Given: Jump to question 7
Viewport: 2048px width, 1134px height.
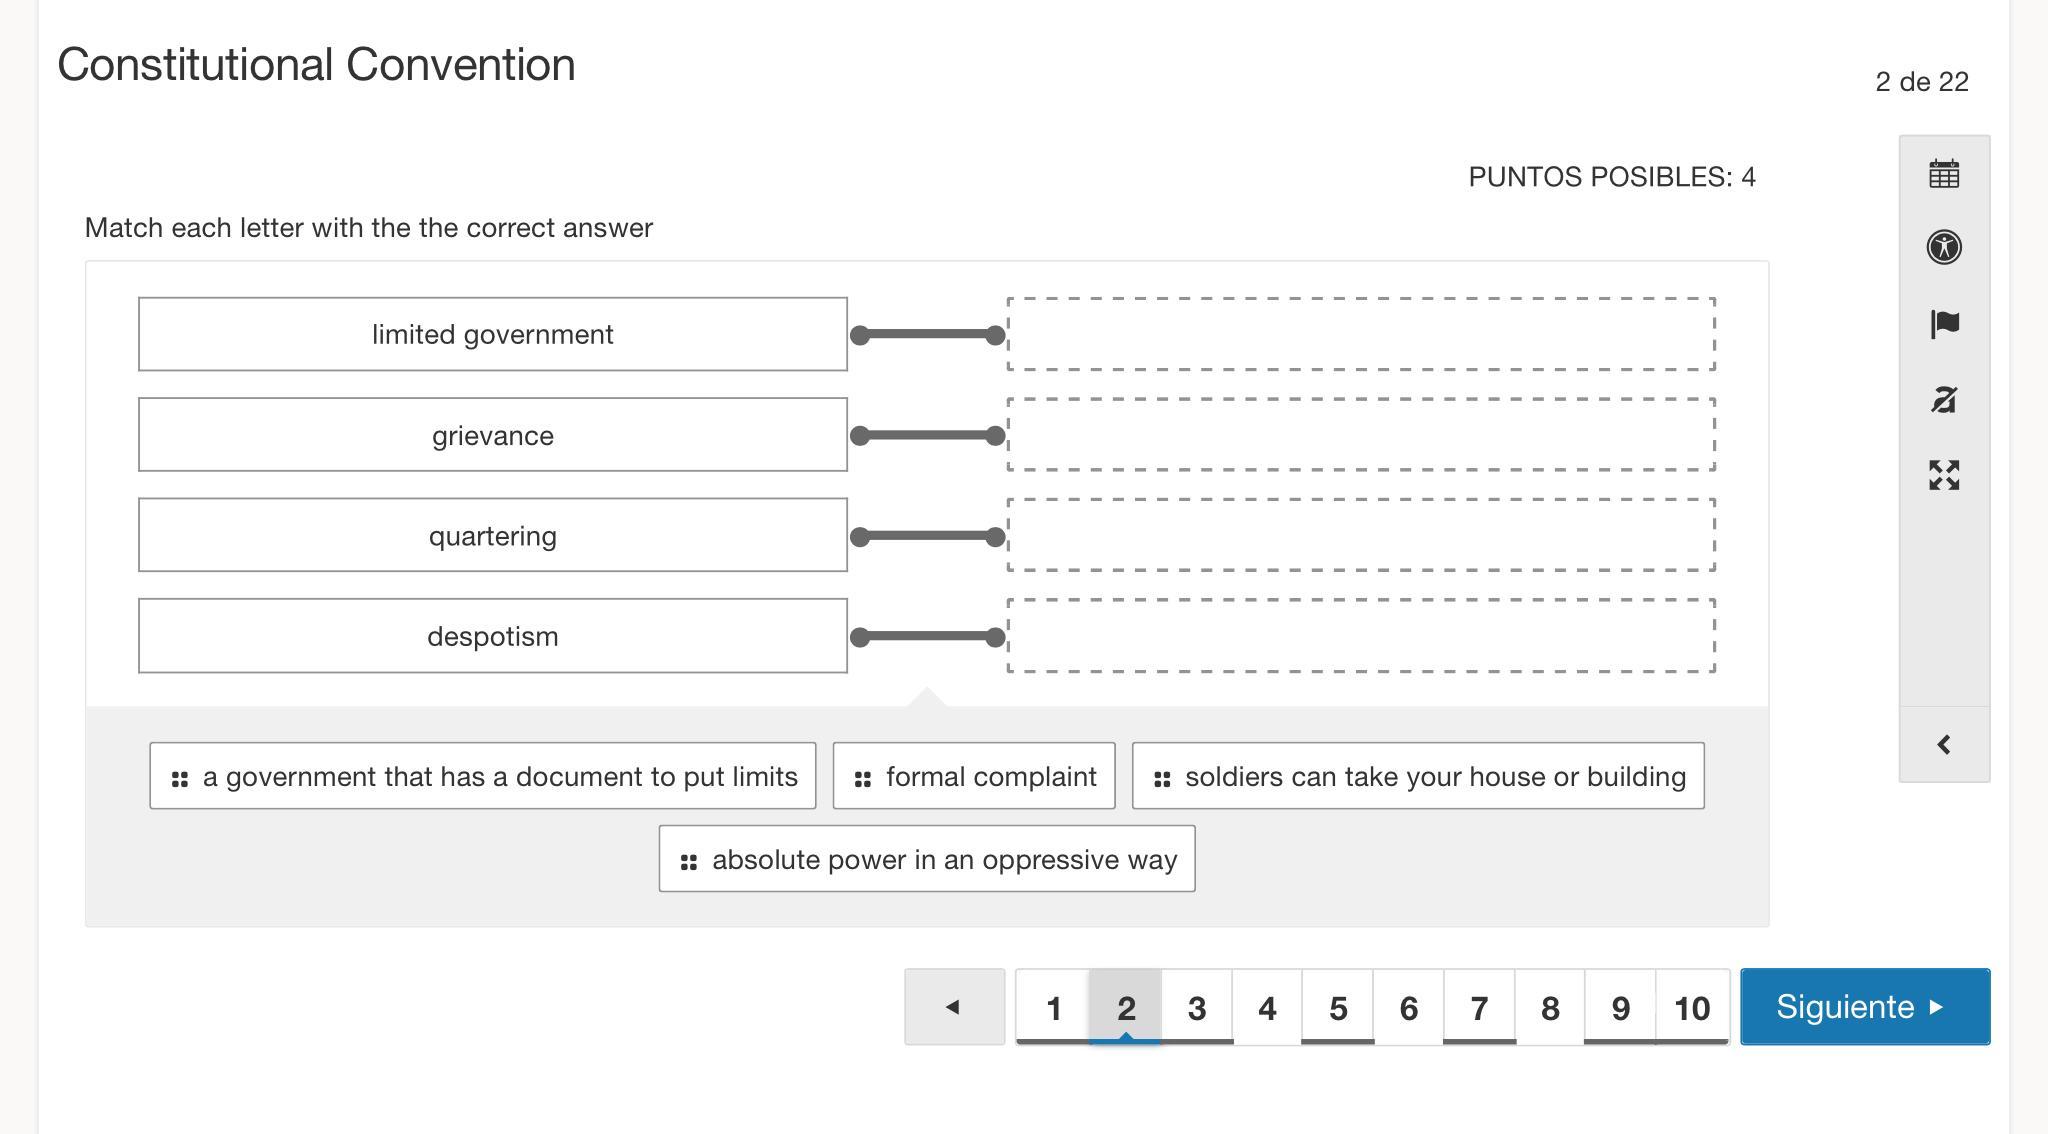Looking at the screenshot, I should tap(1479, 1008).
